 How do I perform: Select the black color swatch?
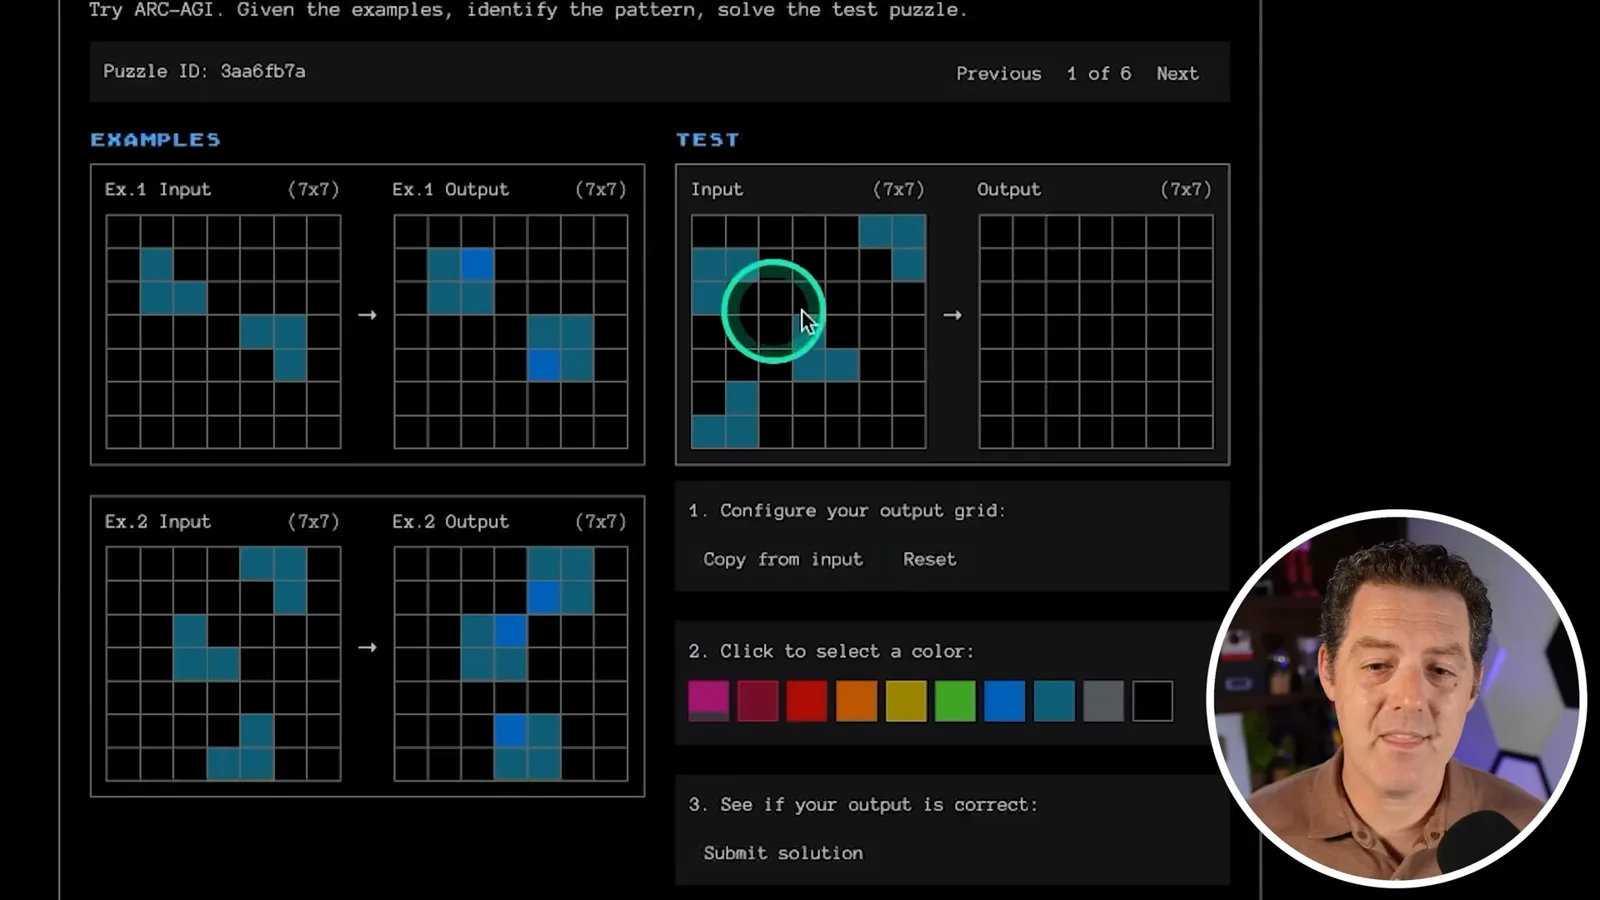pos(1152,700)
